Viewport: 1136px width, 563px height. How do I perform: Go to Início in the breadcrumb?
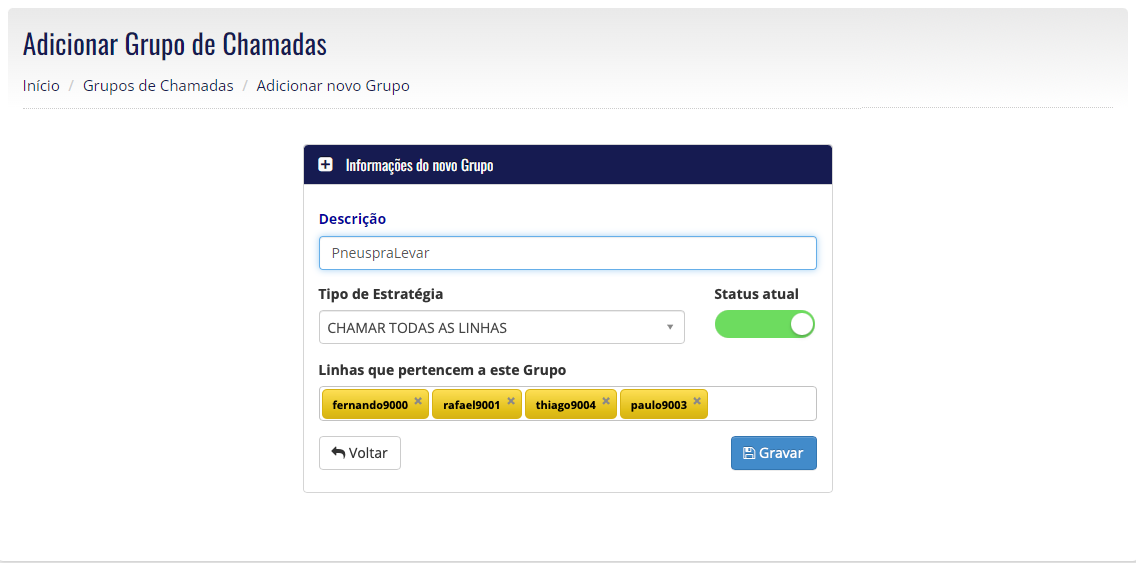(x=41, y=86)
